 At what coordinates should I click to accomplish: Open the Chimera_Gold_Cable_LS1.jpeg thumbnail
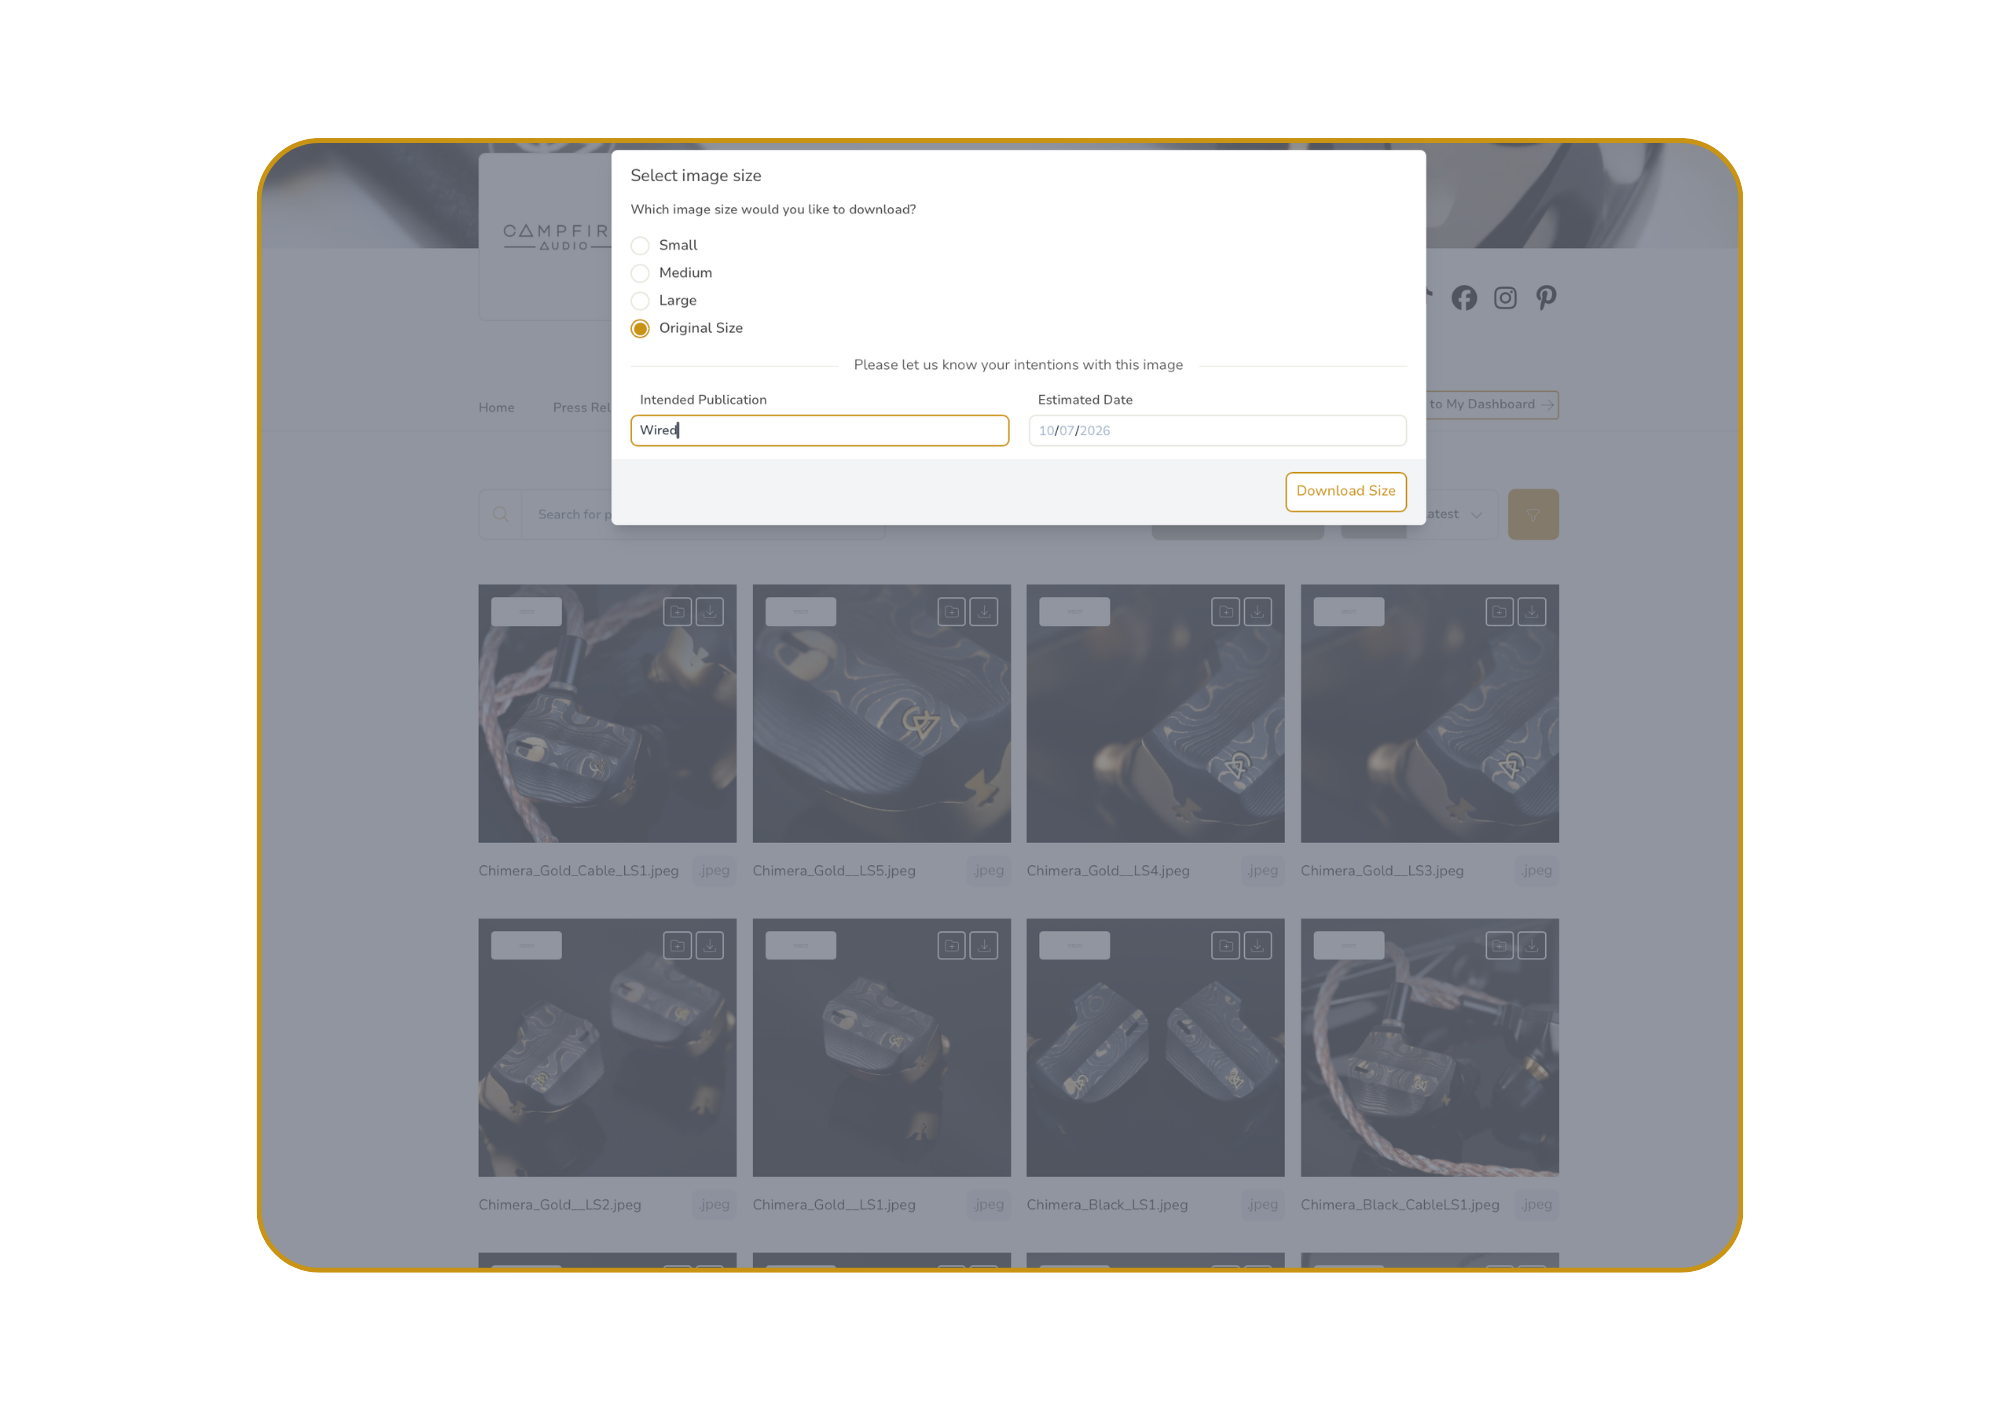coord(607,714)
